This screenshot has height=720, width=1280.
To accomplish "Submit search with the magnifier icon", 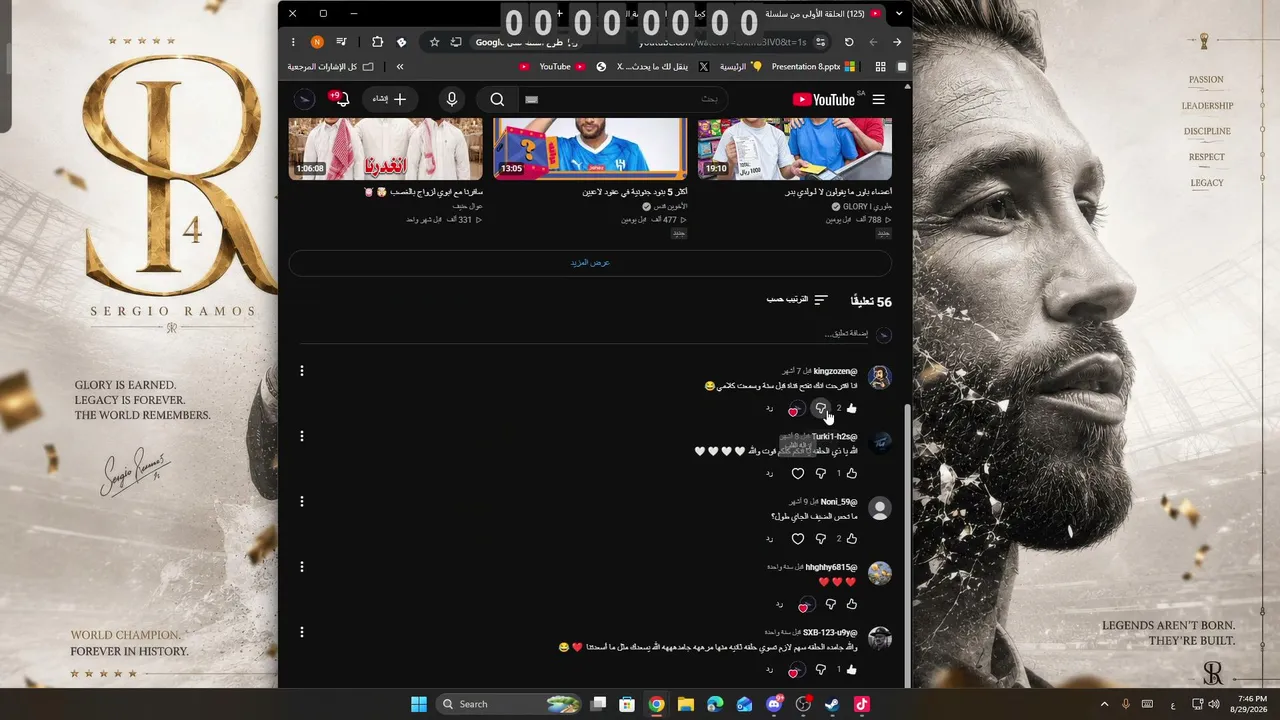I will (x=497, y=99).
